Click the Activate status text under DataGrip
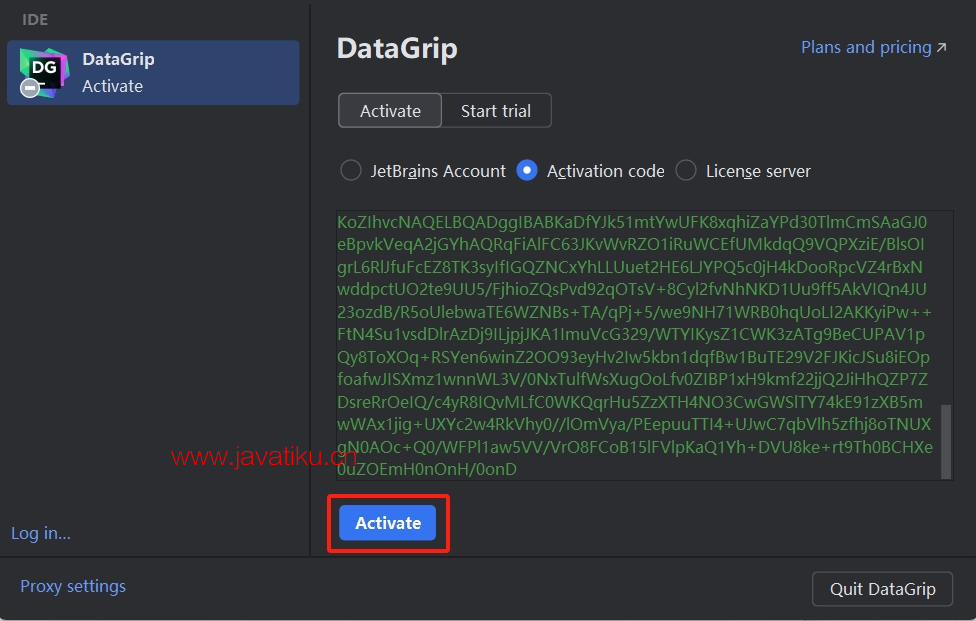 112,86
